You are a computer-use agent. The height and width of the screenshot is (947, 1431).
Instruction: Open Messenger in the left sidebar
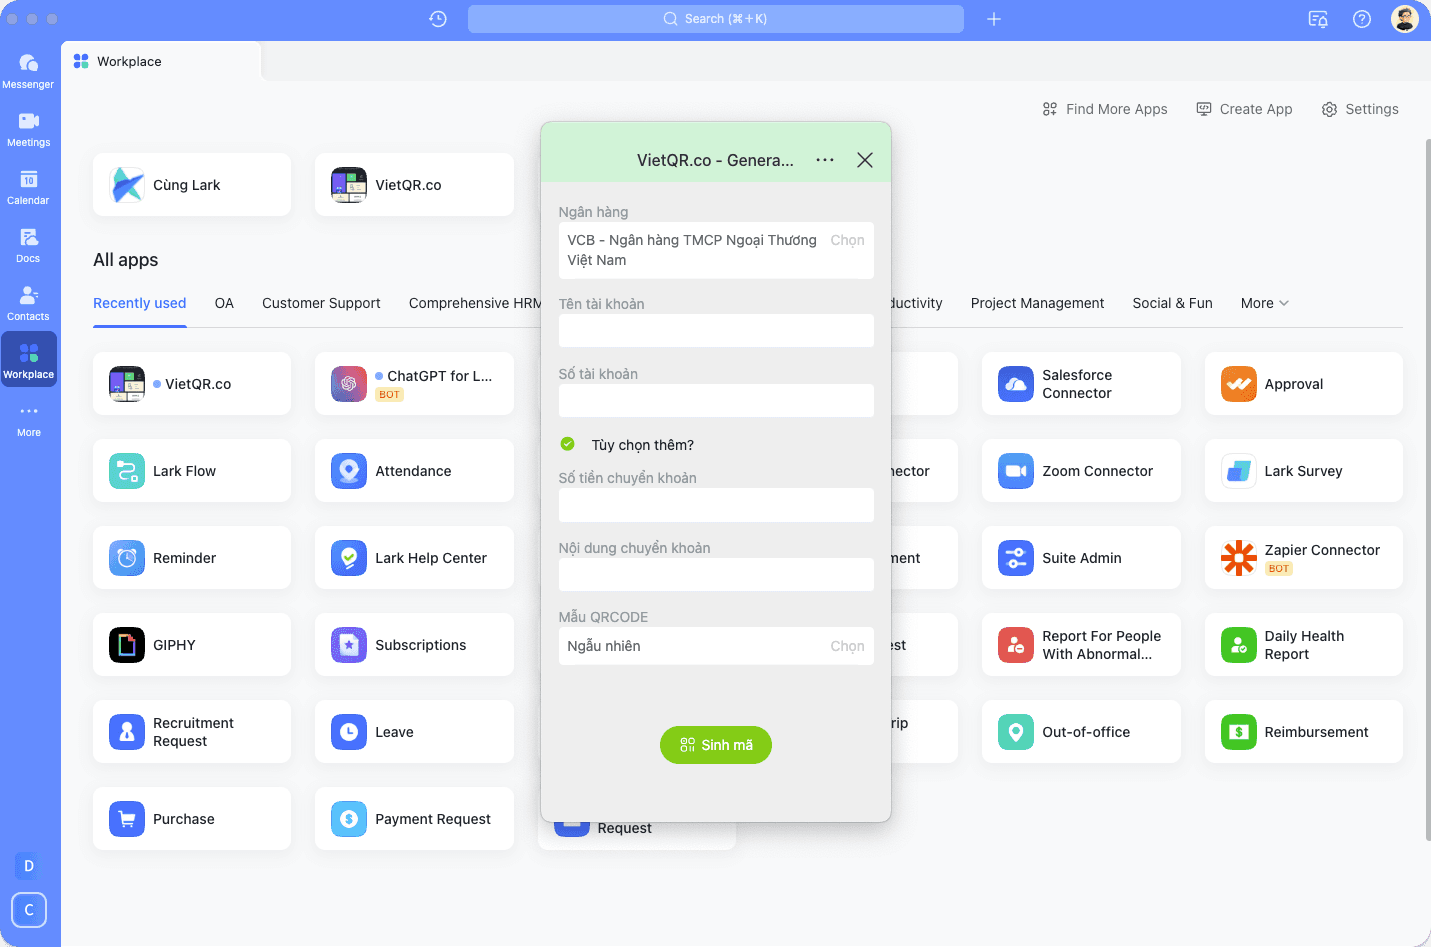[28, 70]
